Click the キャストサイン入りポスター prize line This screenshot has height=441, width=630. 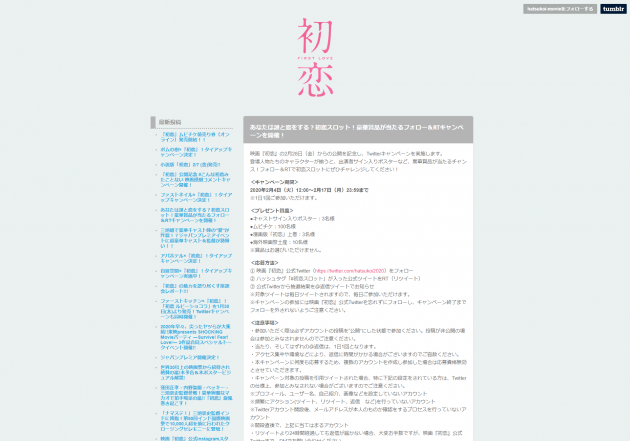click(292, 218)
